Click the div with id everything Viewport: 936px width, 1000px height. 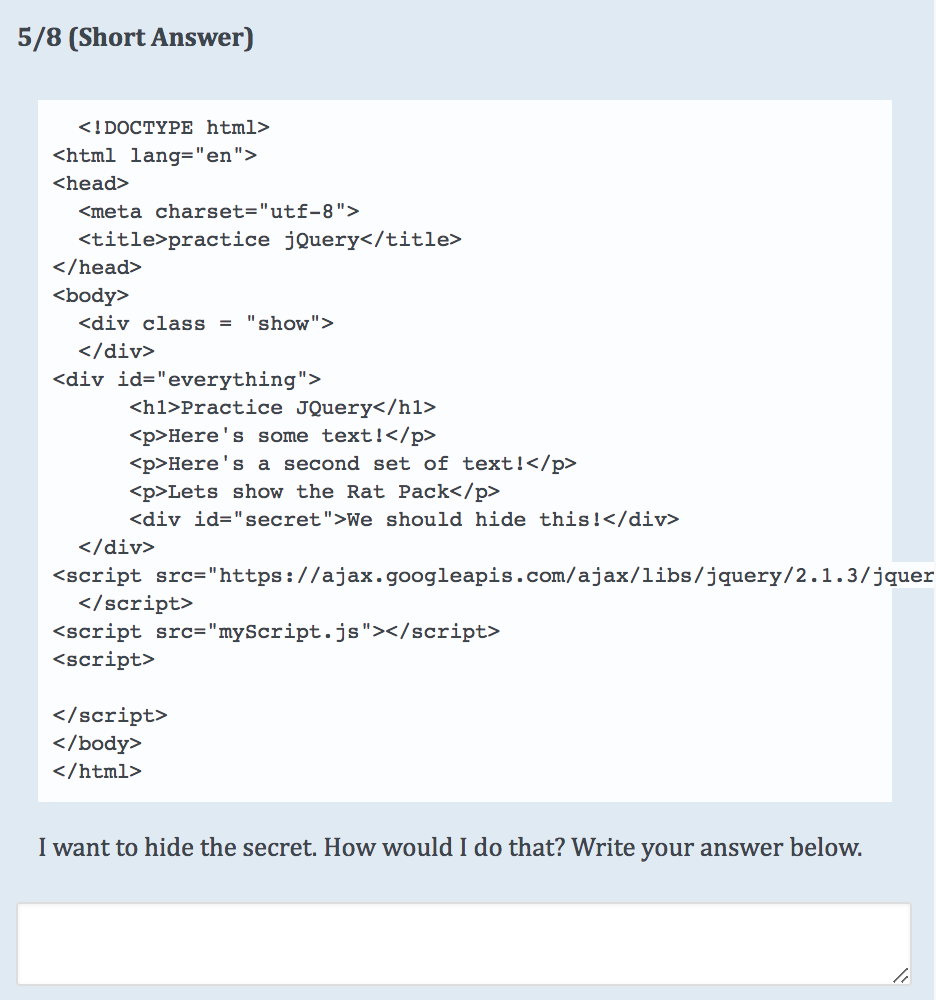point(185,379)
